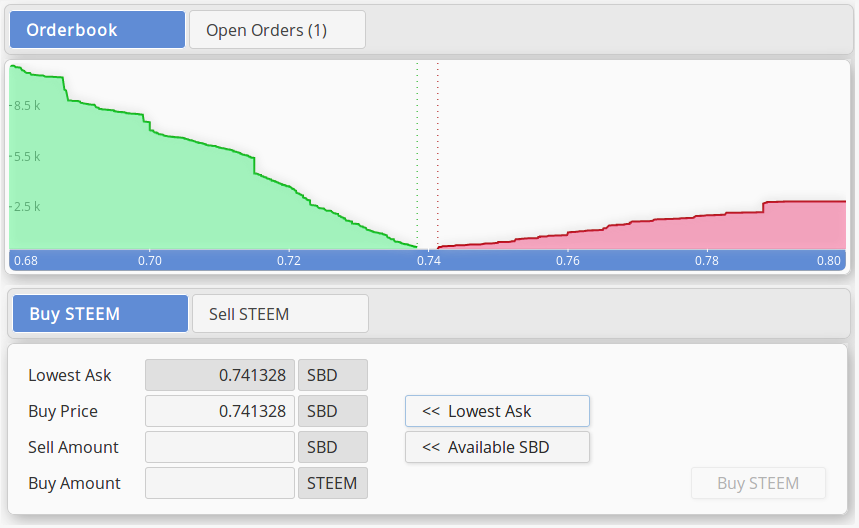Click the 0.76 price axis label
This screenshot has width=859, height=528.
point(568,261)
